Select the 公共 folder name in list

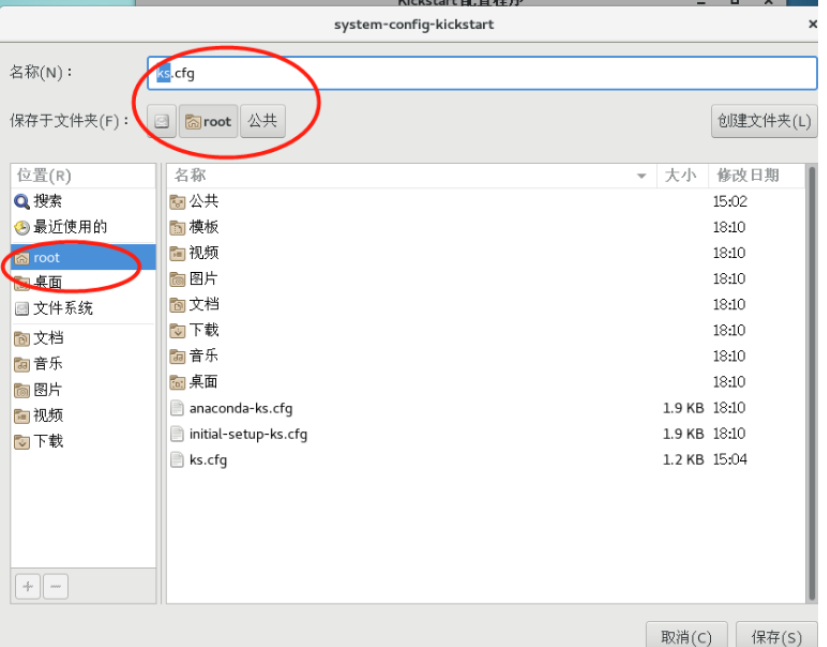pos(204,201)
